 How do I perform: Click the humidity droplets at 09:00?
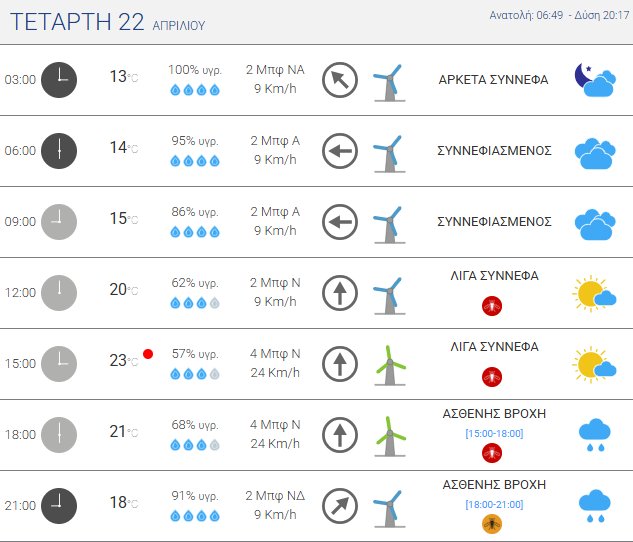pyautogui.click(x=194, y=232)
